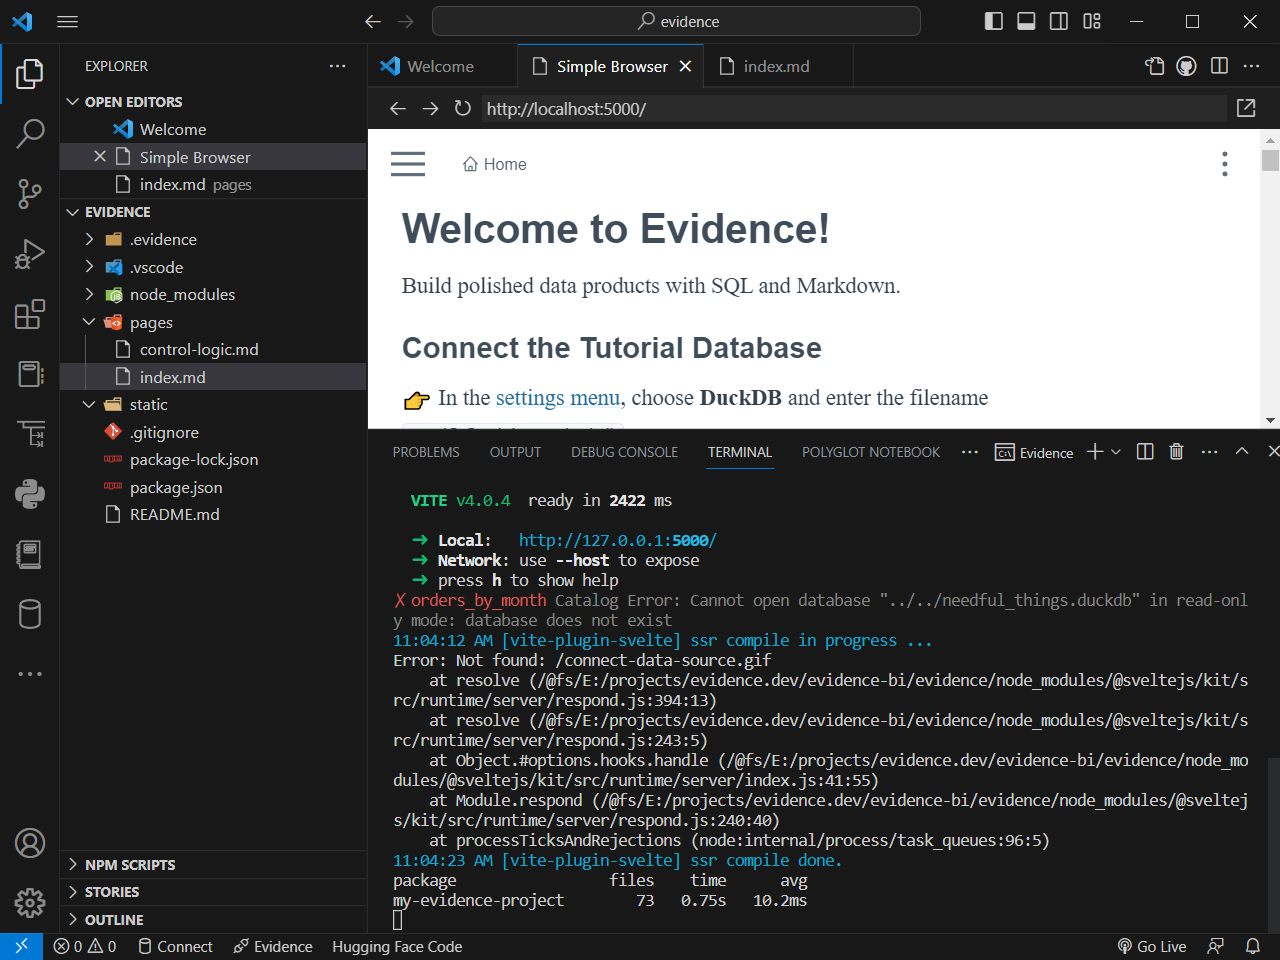This screenshot has height=960, width=1280.
Task: Open the settings menu link in the tutorial
Action: coord(557,398)
